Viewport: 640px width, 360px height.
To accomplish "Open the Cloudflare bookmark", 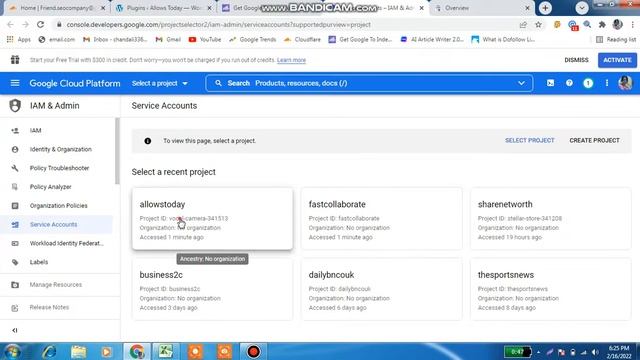I will click(302, 40).
